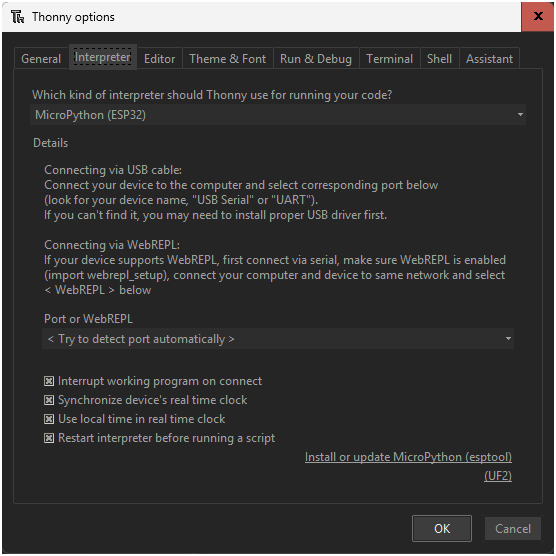
Task: Open the Assistant tab
Action: pos(489,59)
